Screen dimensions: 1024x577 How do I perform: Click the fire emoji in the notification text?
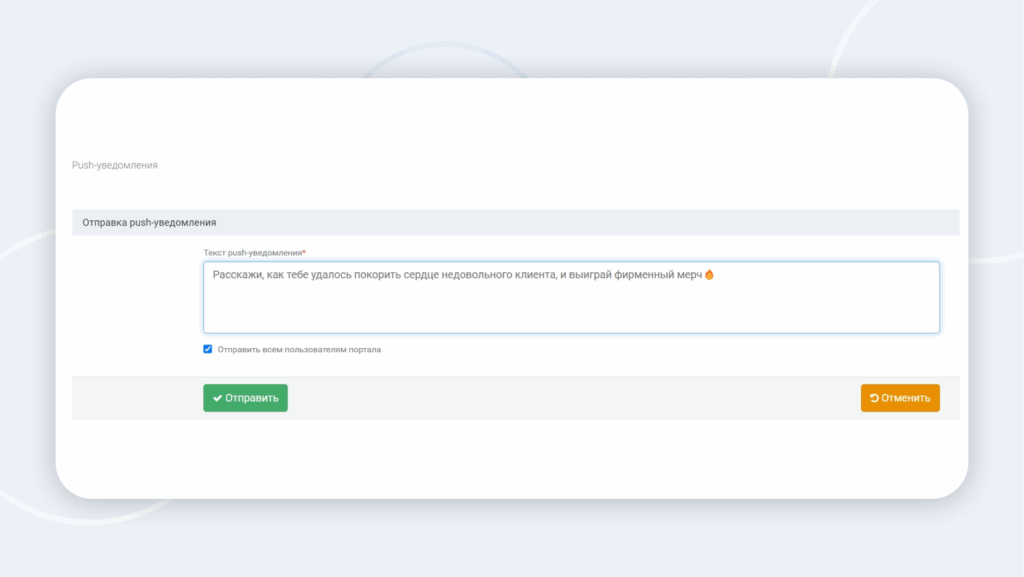(709, 275)
